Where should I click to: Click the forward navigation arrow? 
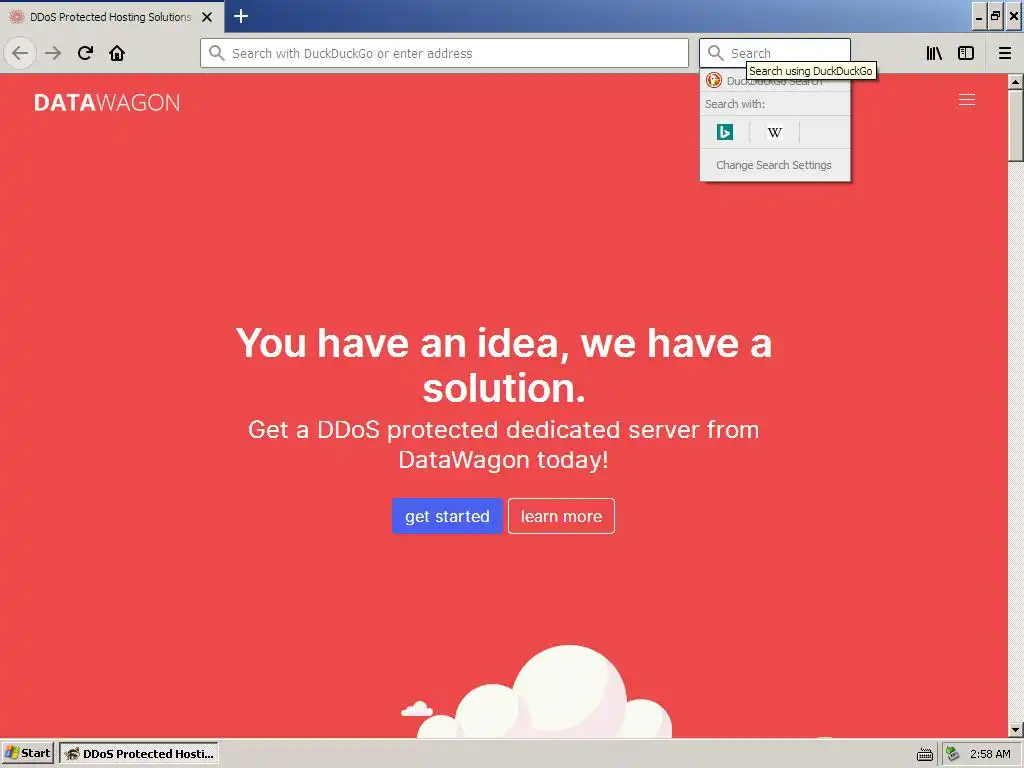pyautogui.click(x=53, y=53)
